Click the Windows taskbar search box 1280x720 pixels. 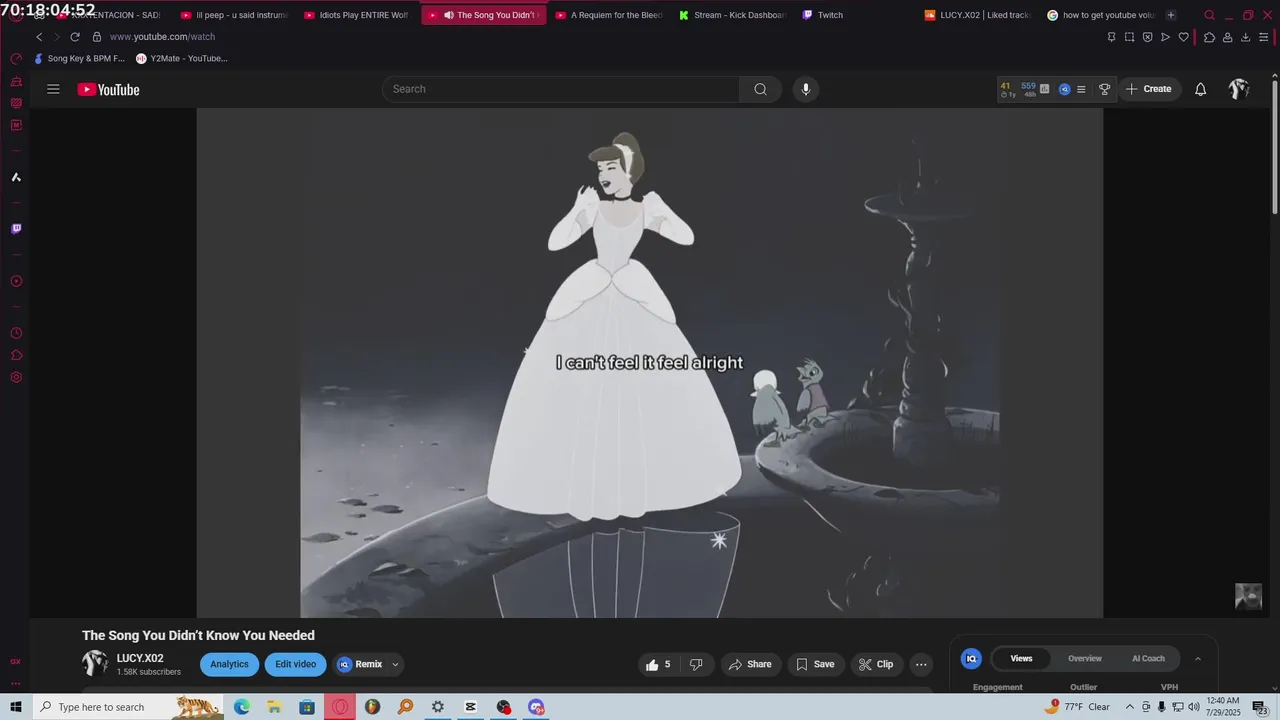click(130, 707)
